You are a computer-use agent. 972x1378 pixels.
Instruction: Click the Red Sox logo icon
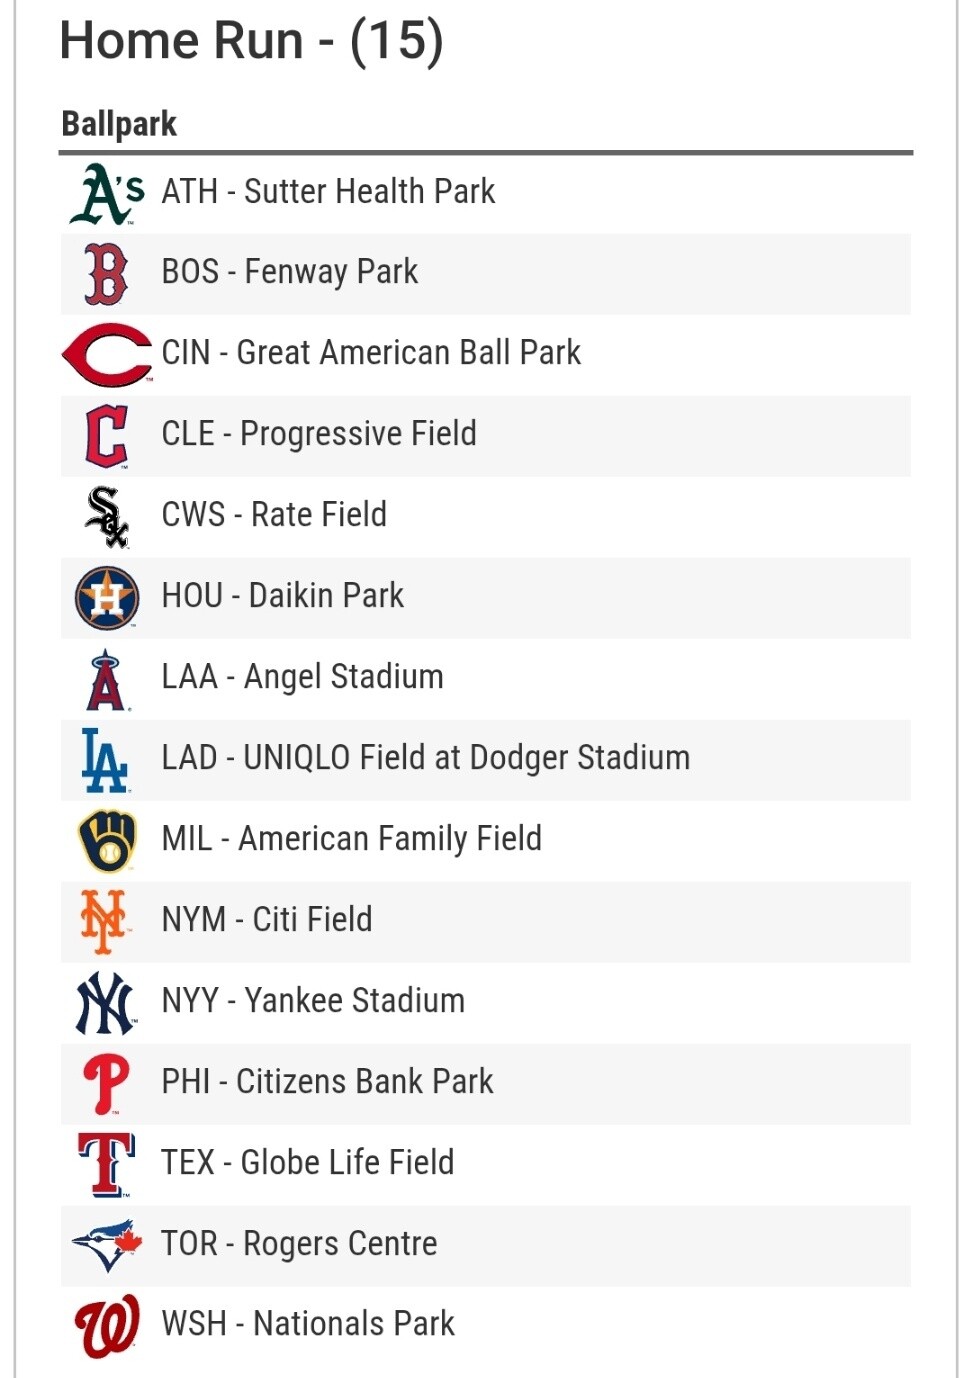point(107,273)
